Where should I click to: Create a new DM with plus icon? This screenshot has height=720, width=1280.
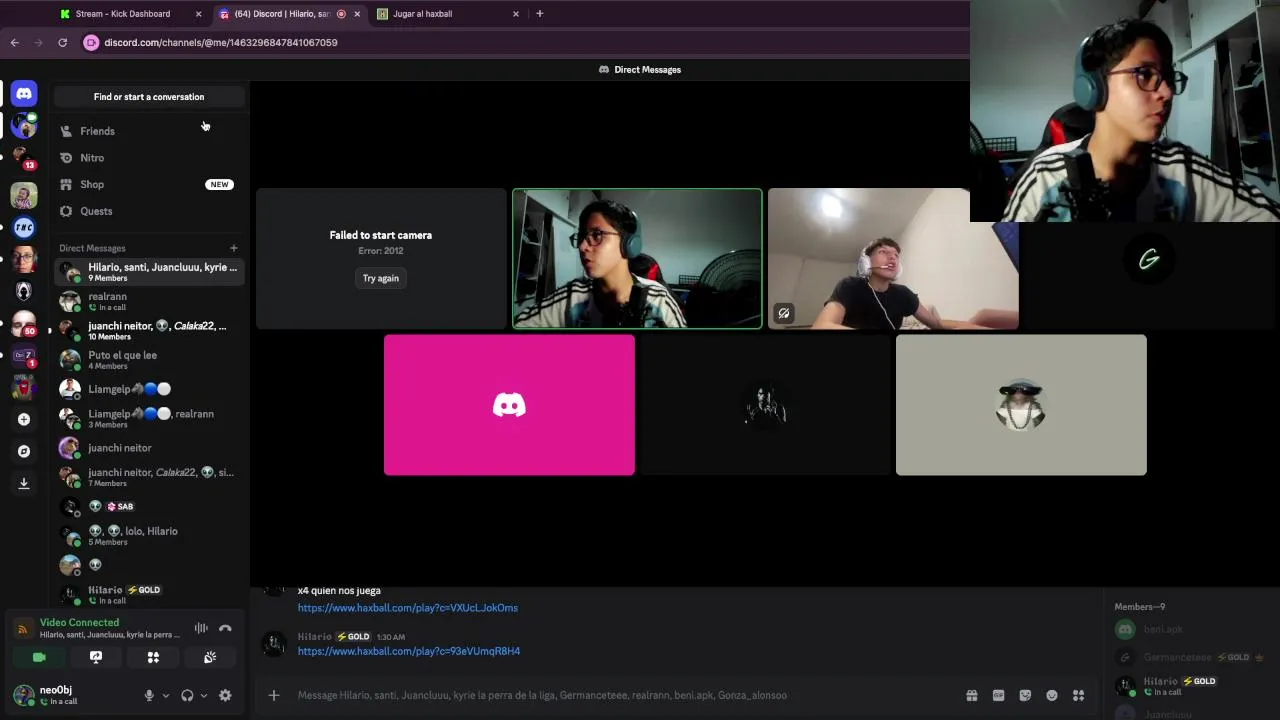(233, 248)
